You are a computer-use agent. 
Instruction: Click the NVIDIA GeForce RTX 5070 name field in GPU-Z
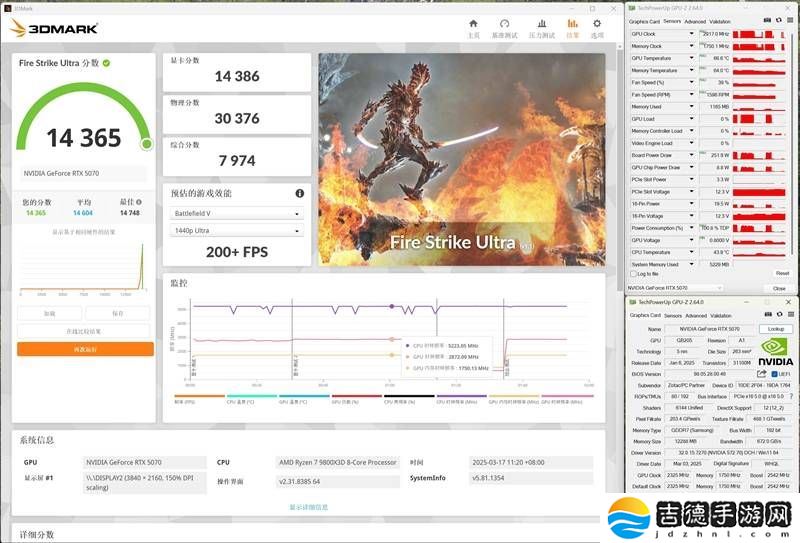(x=709, y=329)
